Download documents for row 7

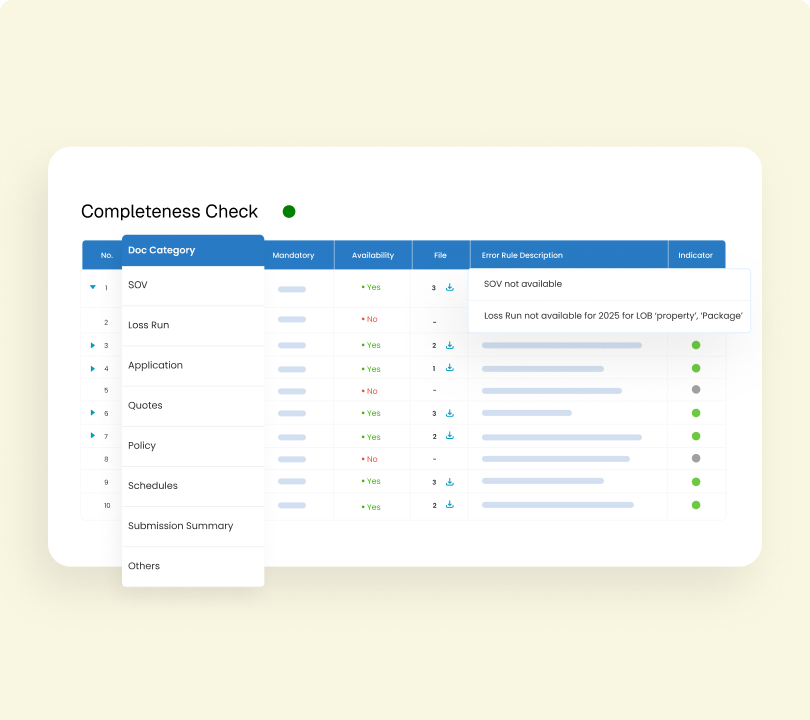coord(449,436)
